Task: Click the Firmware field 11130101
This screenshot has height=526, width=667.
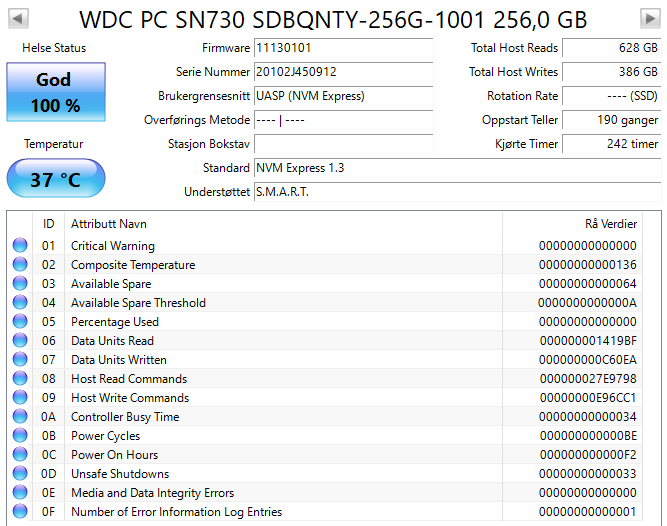Action: (x=343, y=48)
